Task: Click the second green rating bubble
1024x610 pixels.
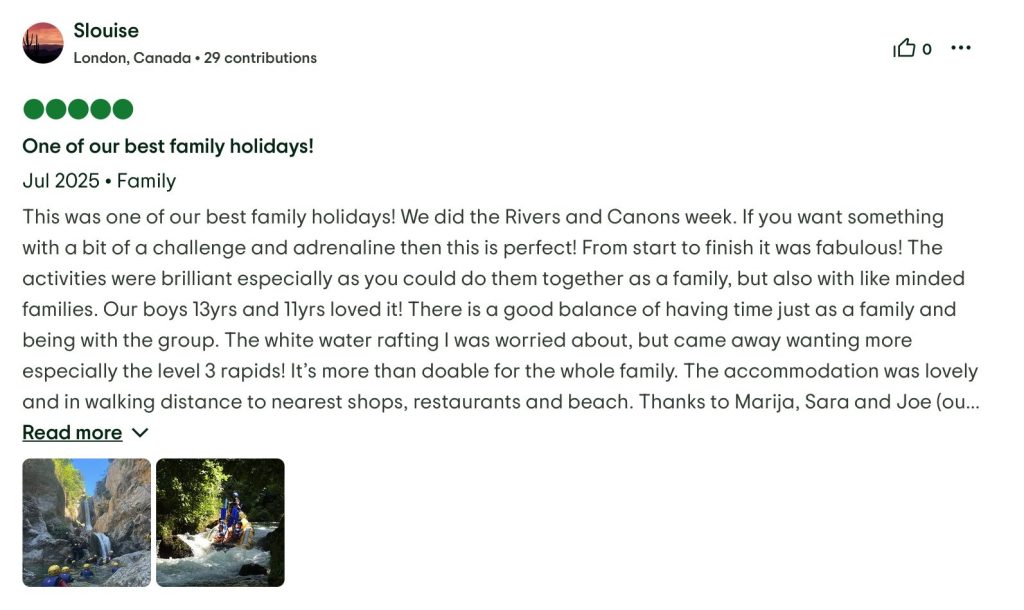Action: point(56,109)
